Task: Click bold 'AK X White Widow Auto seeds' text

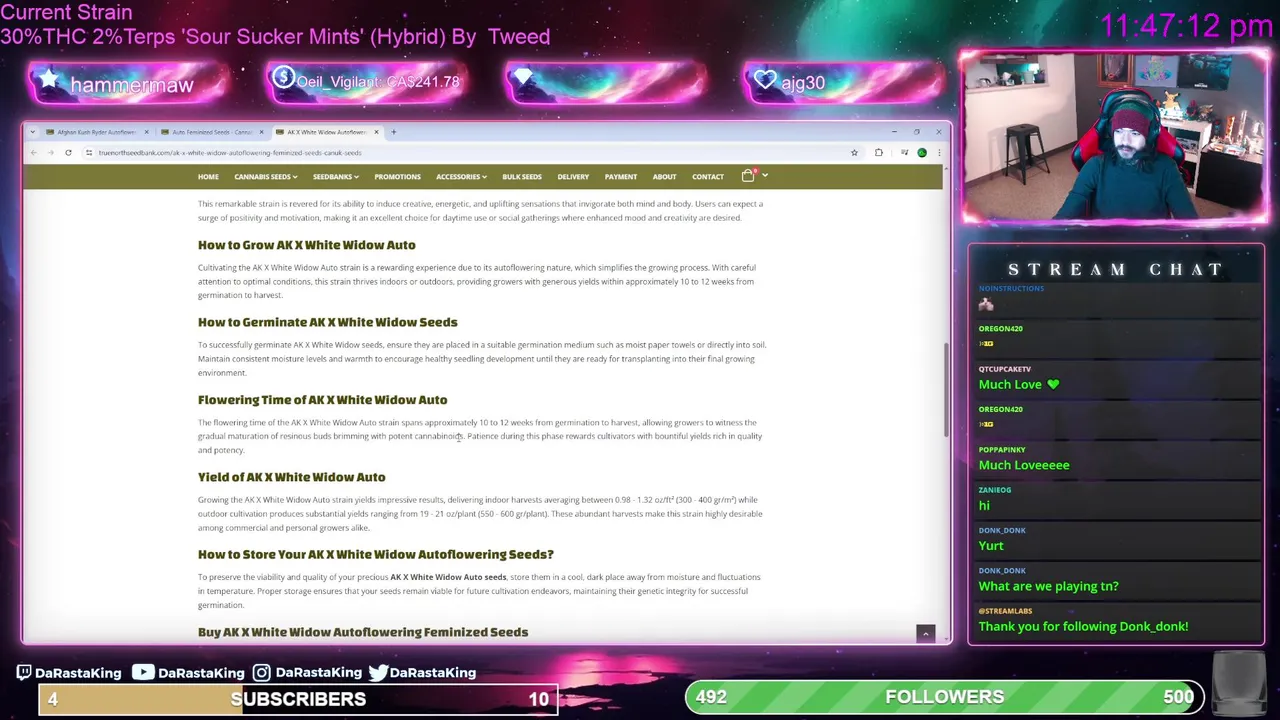Action: (x=448, y=577)
